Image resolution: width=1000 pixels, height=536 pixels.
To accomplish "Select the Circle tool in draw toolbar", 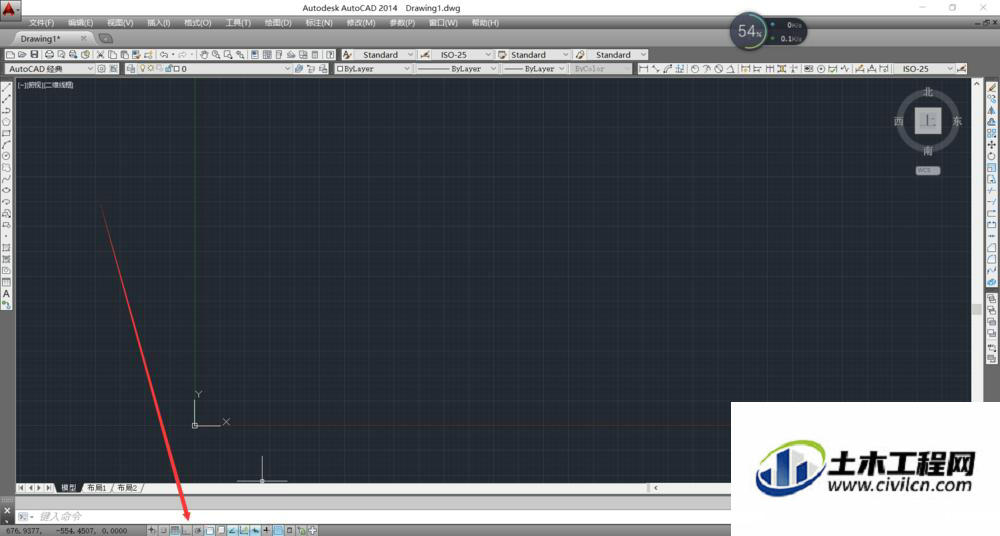I will coord(6,156).
